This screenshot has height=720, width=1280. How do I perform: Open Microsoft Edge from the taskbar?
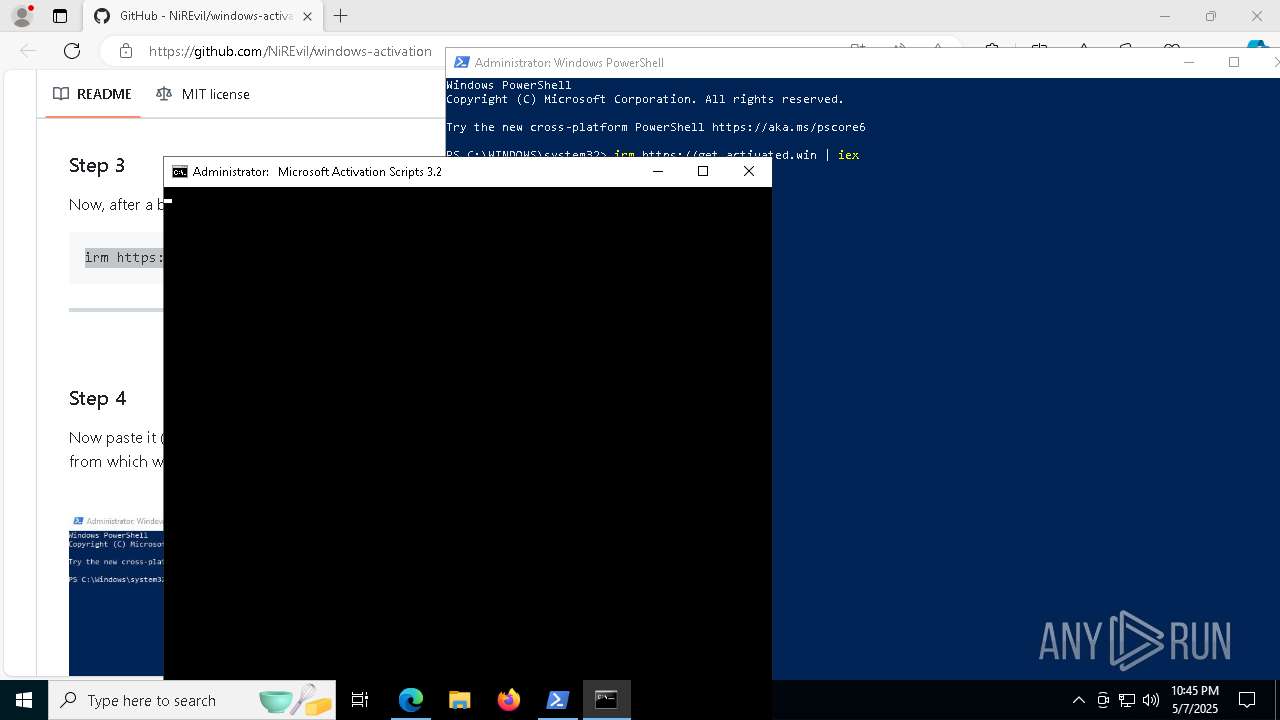(x=411, y=700)
